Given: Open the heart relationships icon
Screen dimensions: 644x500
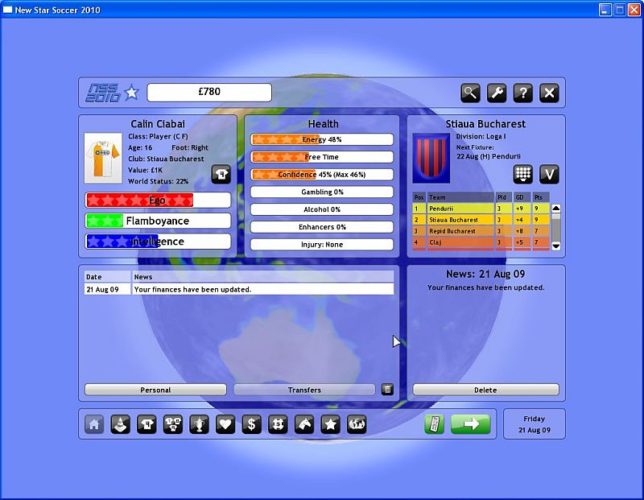Looking at the screenshot, I should [x=225, y=424].
